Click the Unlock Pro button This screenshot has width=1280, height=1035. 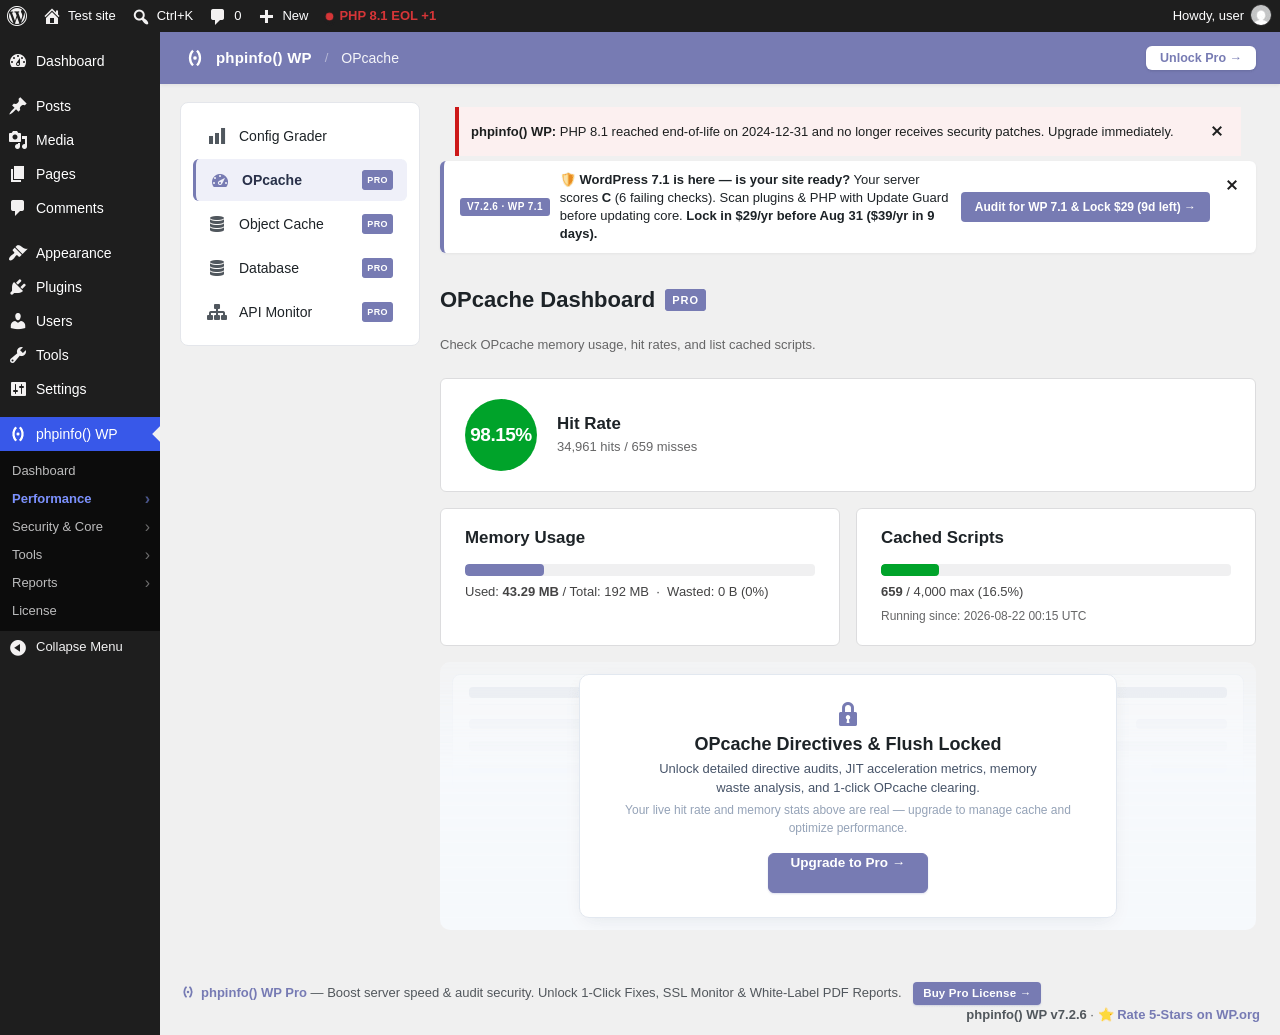tap(1201, 58)
